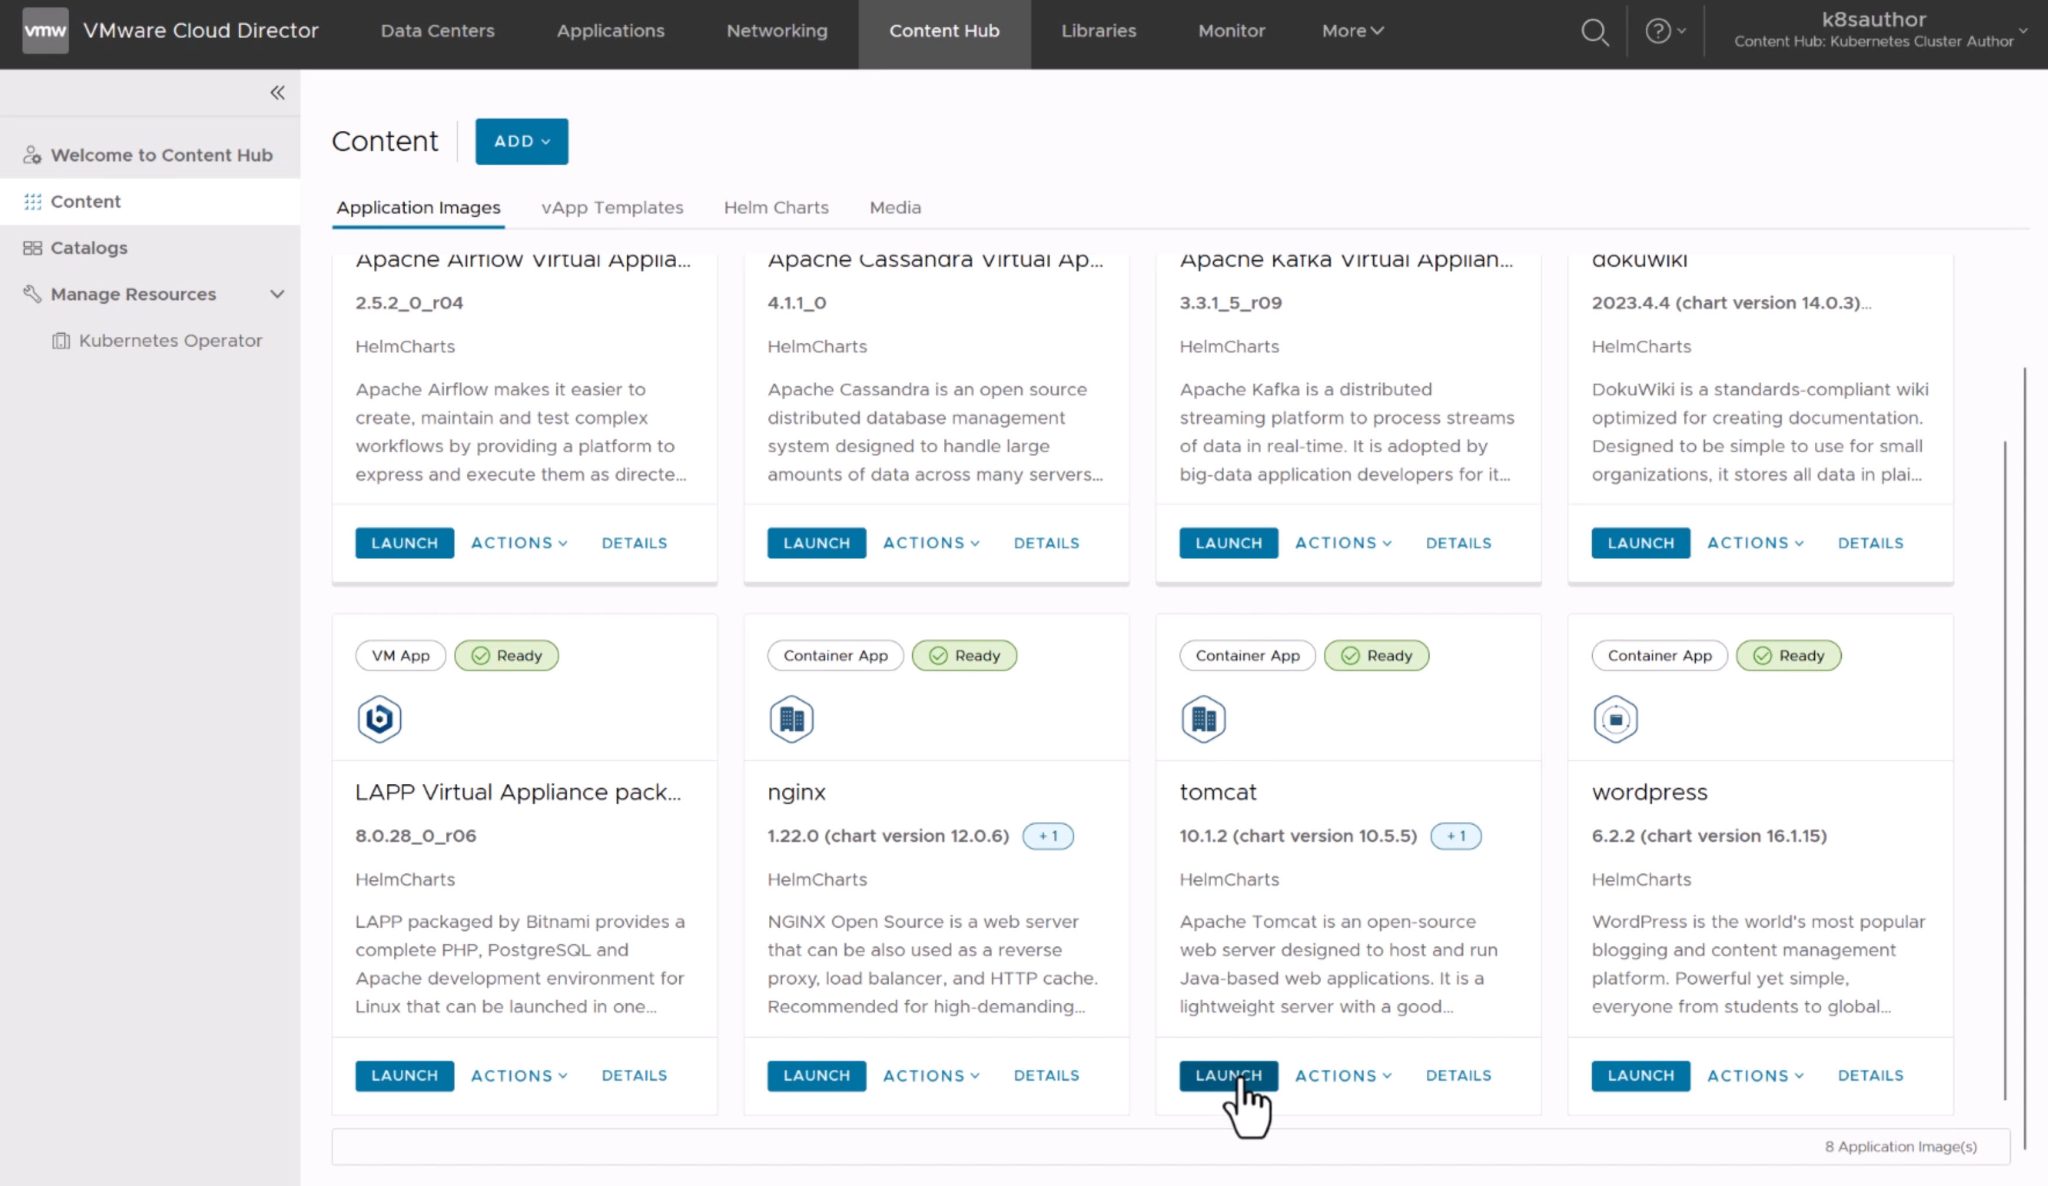Select Kubernetes Operator in the sidebar
This screenshot has width=2048, height=1186.
pos(170,340)
